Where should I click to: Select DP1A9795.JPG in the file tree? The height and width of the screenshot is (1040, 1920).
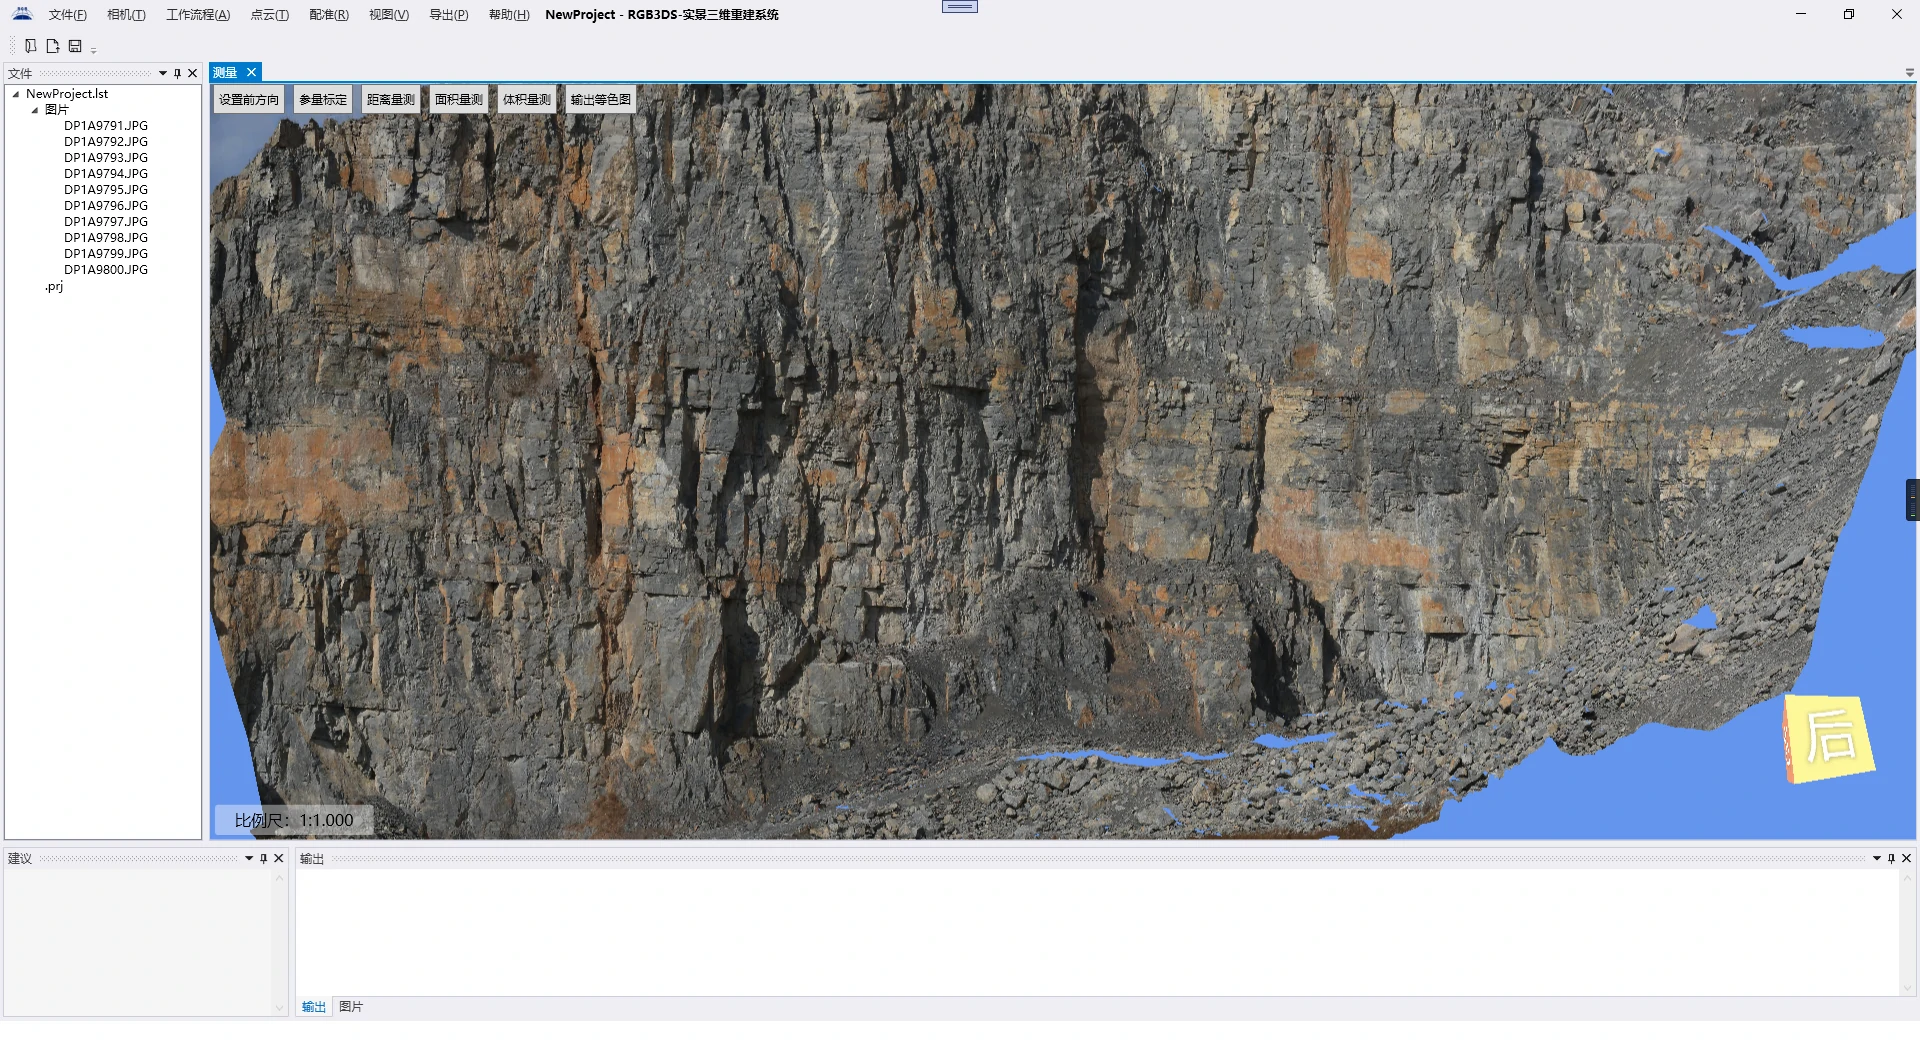click(x=106, y=190)
